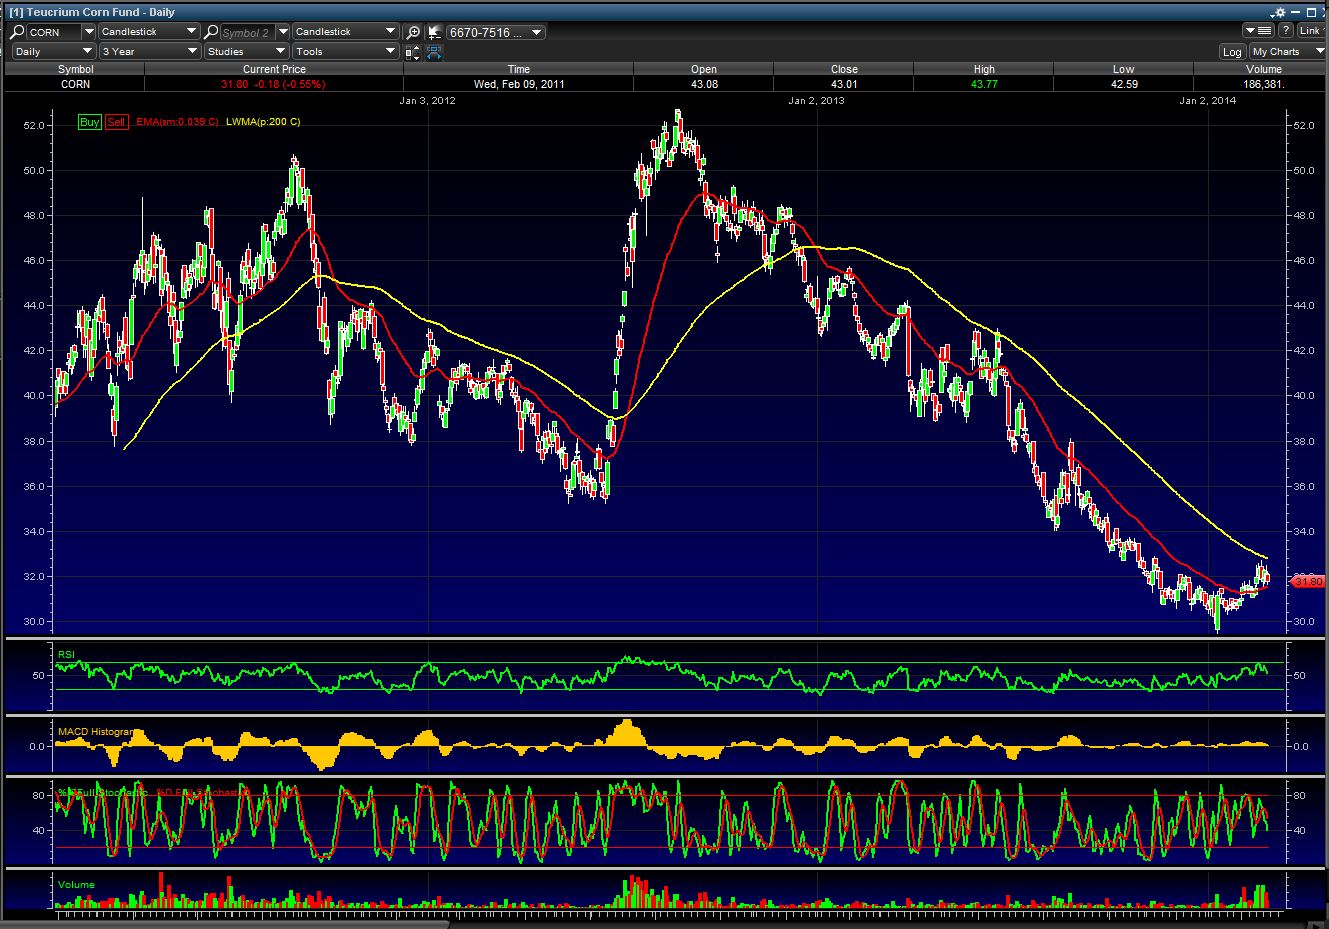Toggle the Link window button
This screenshot has height=929, width=1329.
[x=1309, y=31]
